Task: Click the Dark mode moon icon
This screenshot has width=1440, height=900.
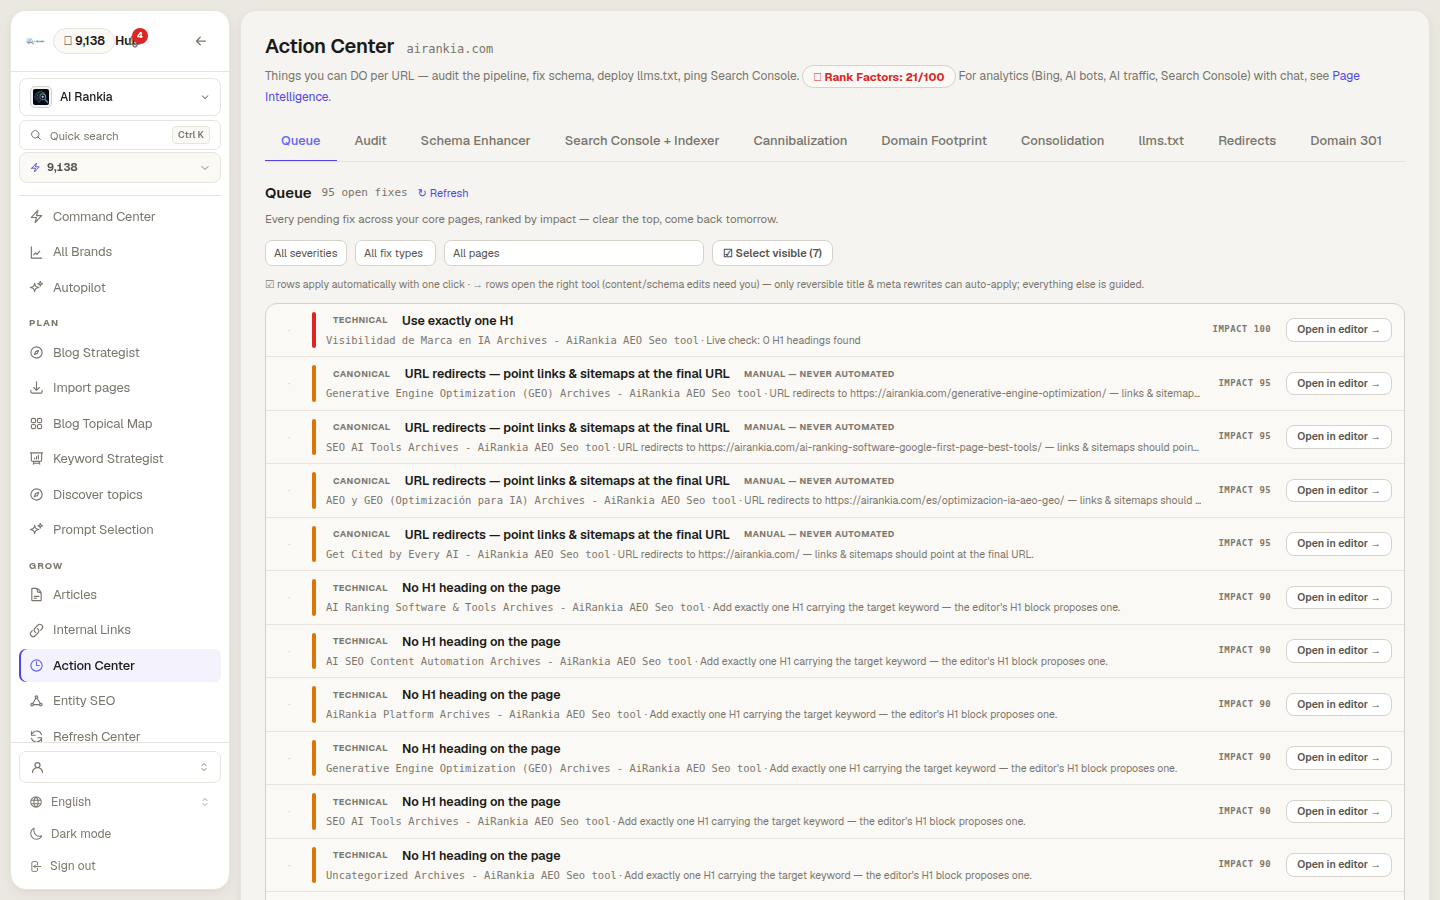Action: coord(36,834)
